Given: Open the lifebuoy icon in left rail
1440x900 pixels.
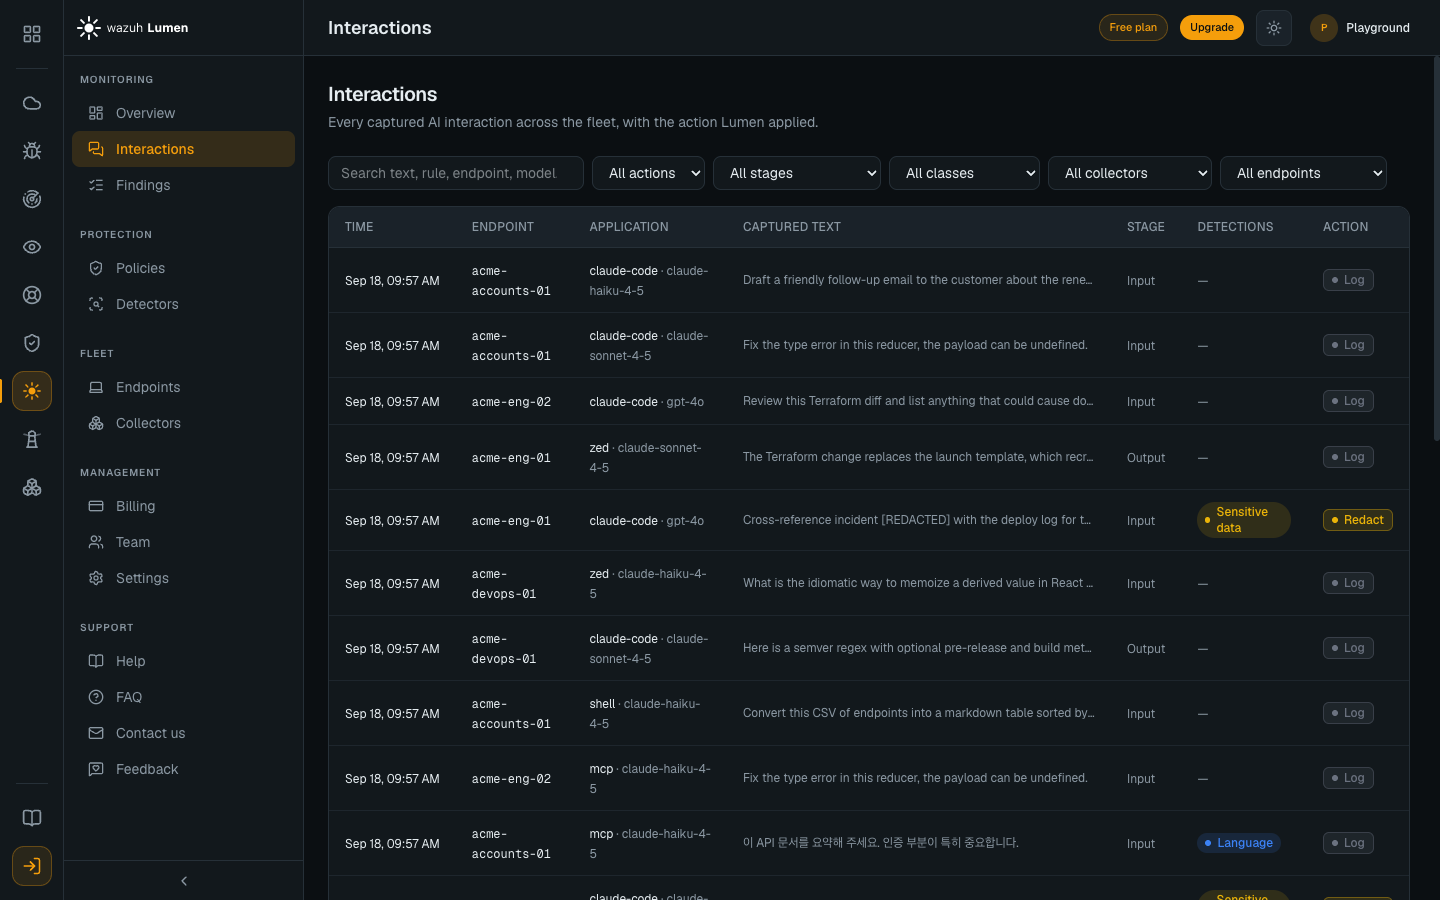Looking at the screenshot, I should (32, 295).
